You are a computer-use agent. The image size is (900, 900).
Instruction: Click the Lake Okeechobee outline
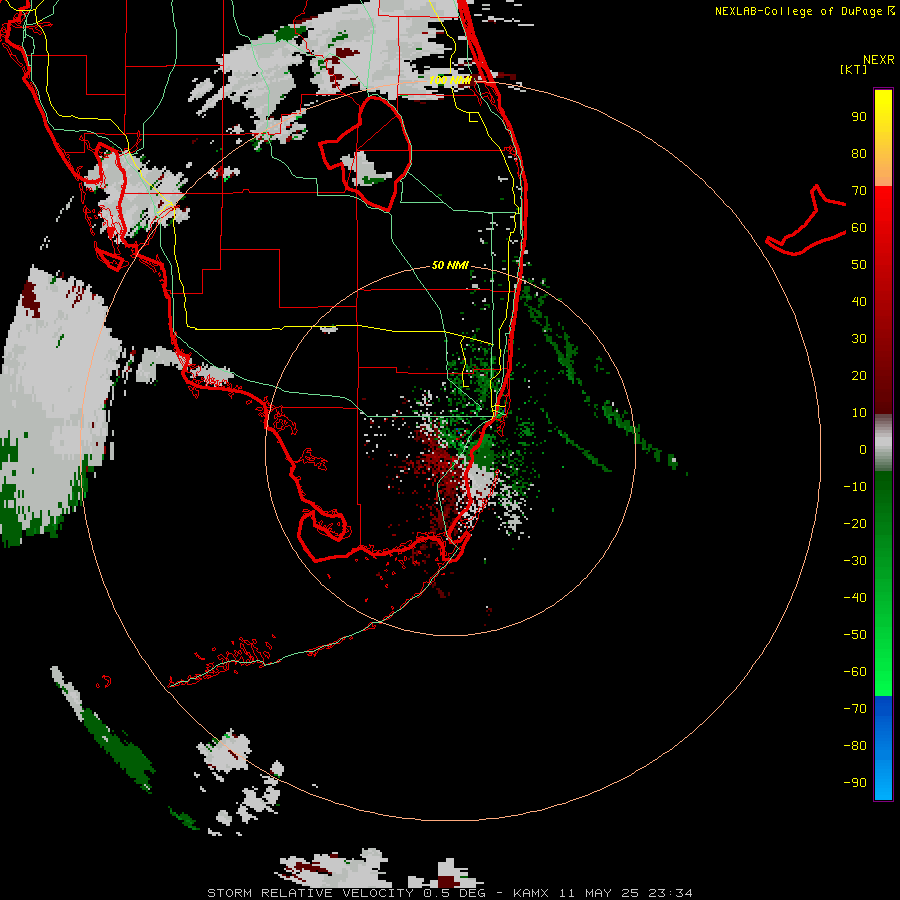[x=366, y=153]
